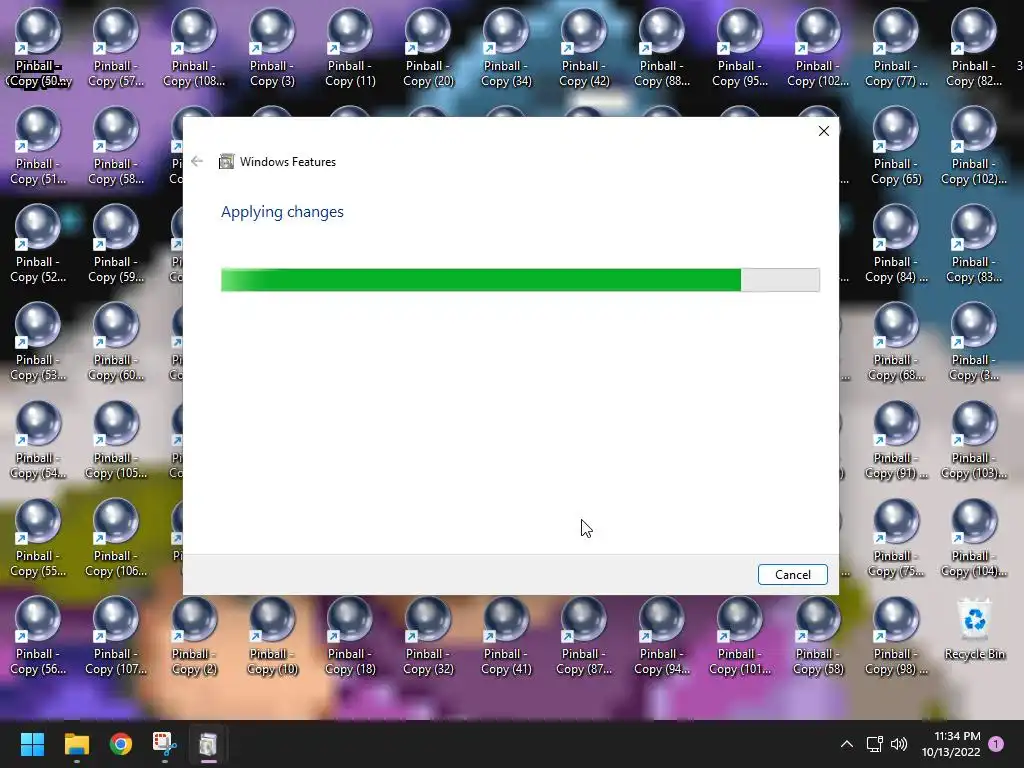Viewport: 1024px width, 768px height.
Task: Select Pinball - Copy (34) shortcut
Action: [506, 49]
